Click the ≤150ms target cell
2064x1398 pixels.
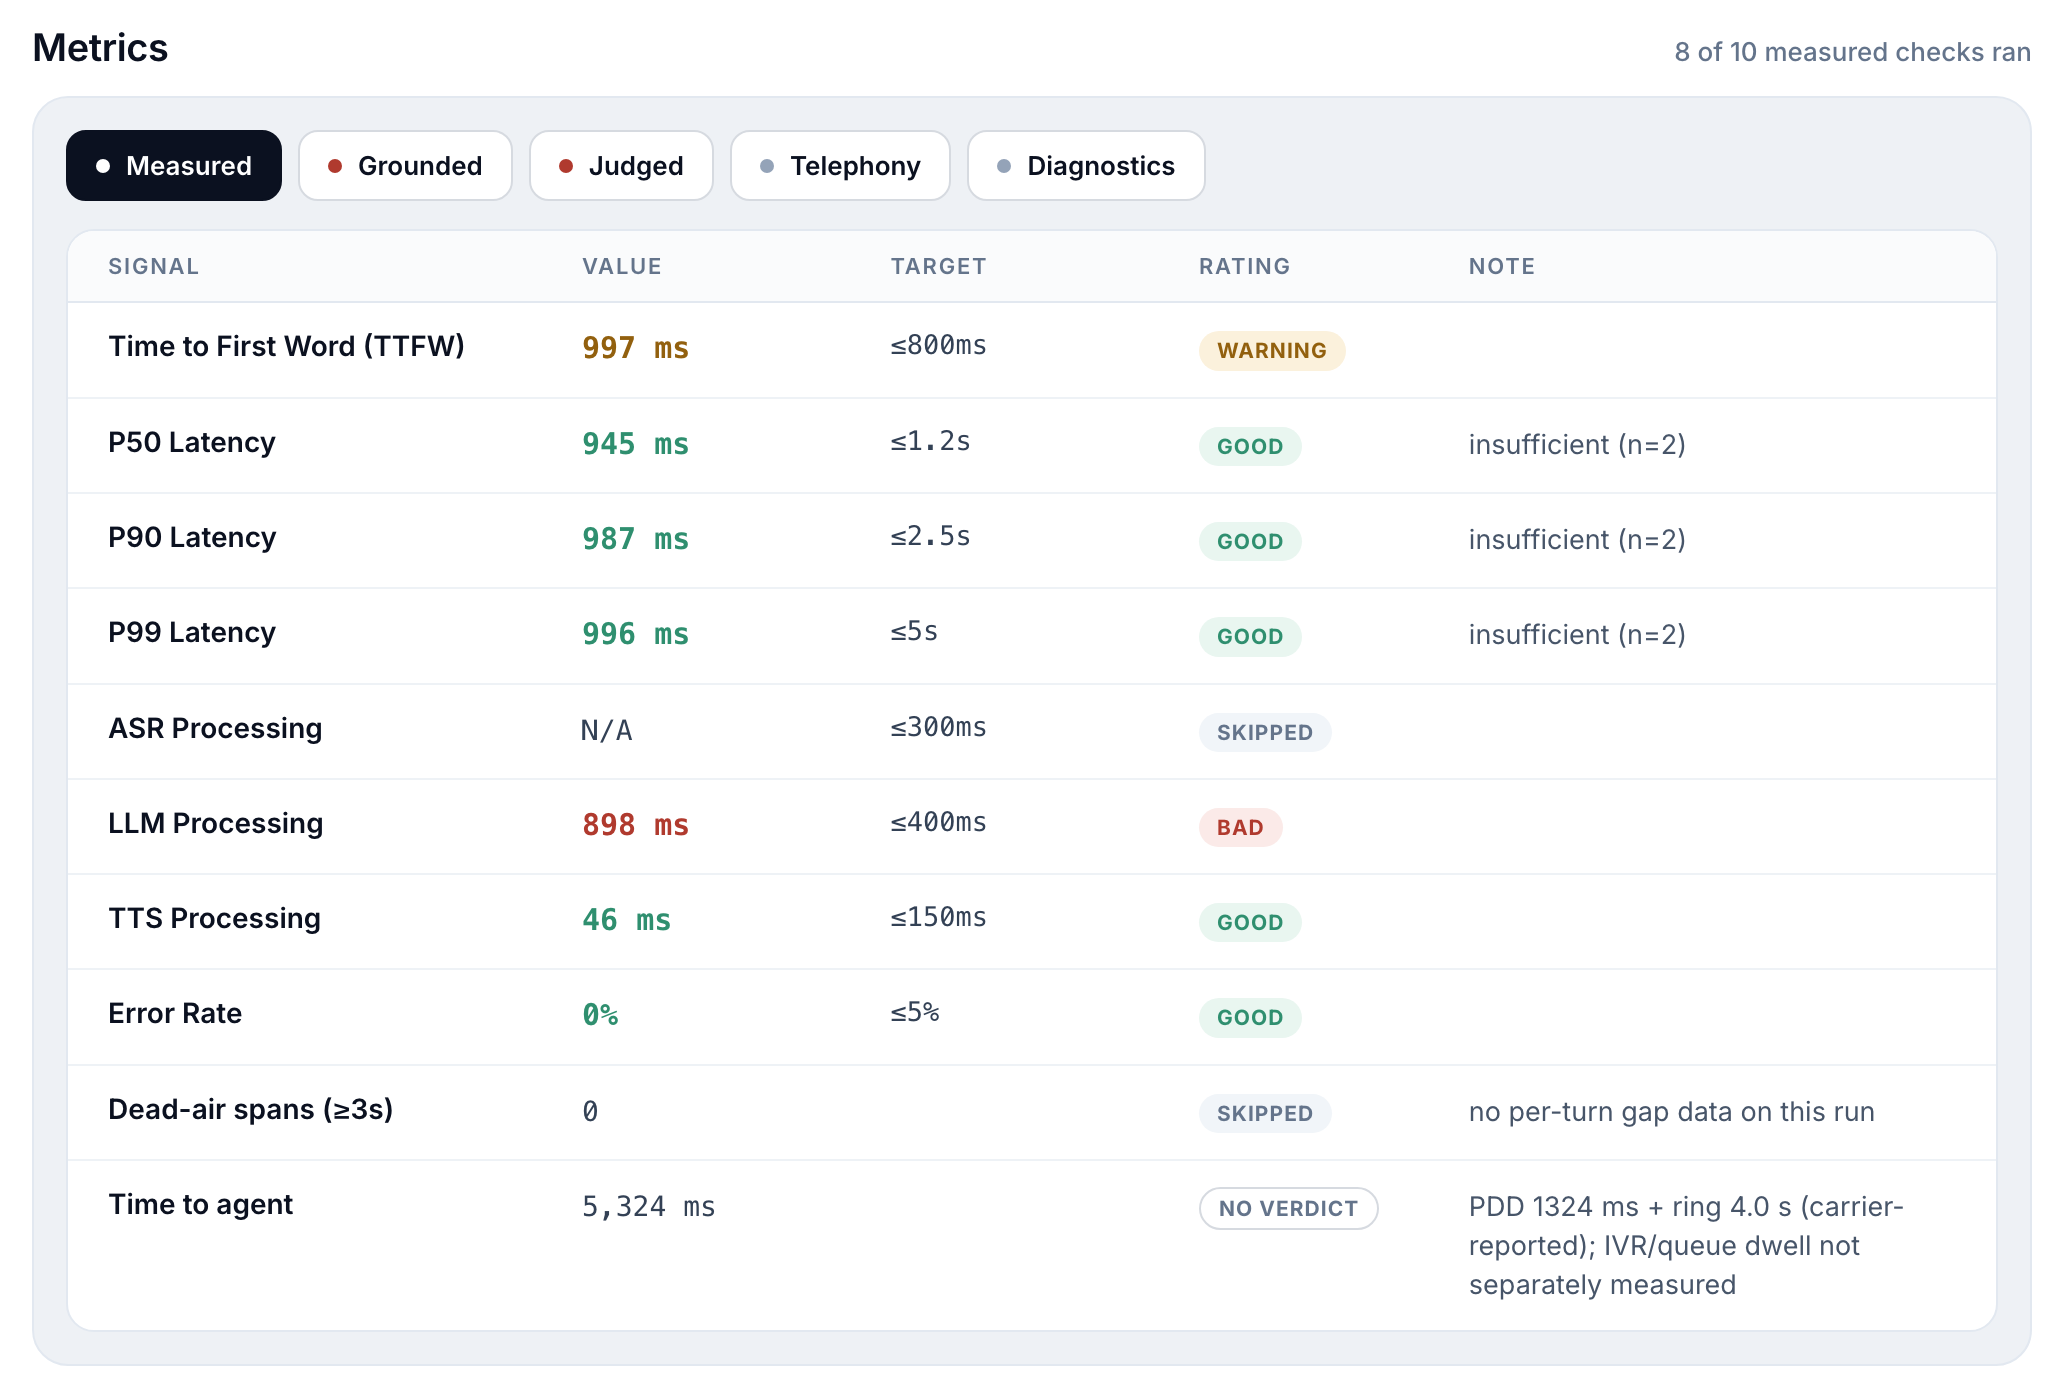click(938, 918)
